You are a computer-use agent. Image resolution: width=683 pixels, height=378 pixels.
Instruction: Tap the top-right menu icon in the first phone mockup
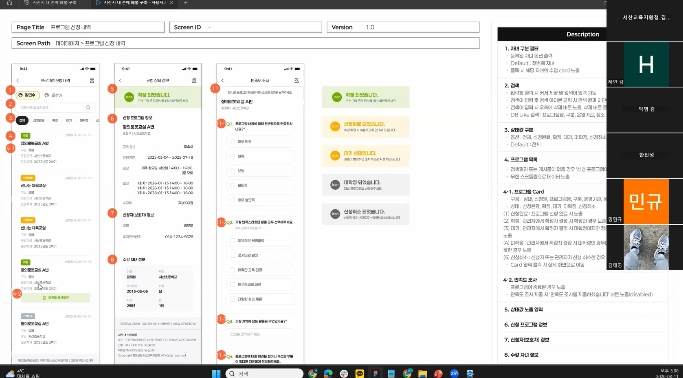pyautogui.click(x=92, y=81)
